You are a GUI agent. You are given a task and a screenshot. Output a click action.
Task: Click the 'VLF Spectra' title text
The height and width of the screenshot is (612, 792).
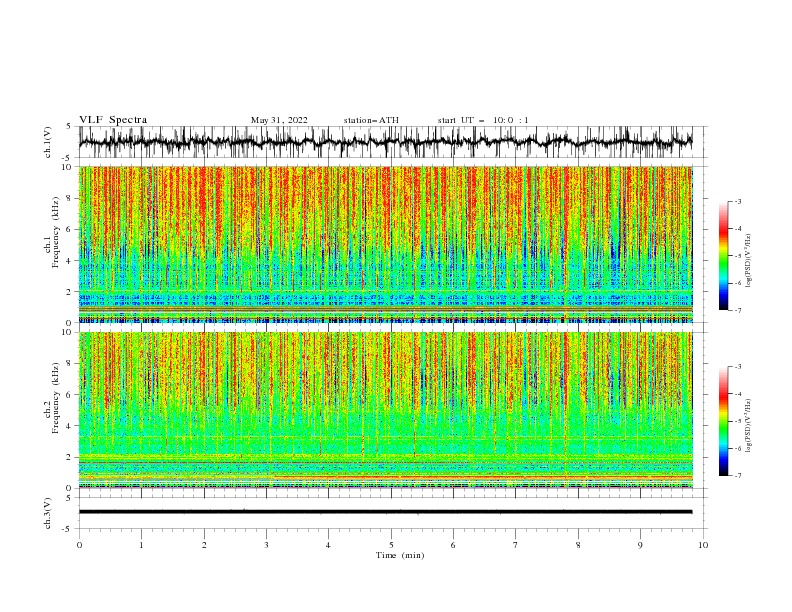pyautogui.click(x=113, y=120)
